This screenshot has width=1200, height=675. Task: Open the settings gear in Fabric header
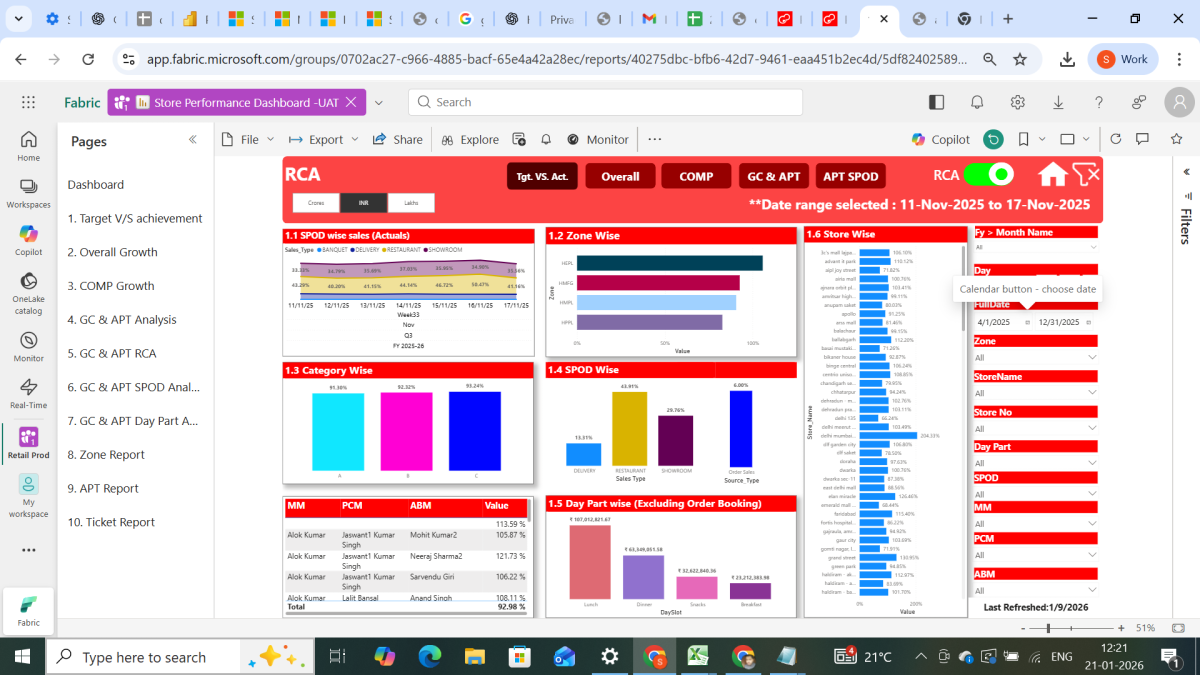pos(1017,102)
